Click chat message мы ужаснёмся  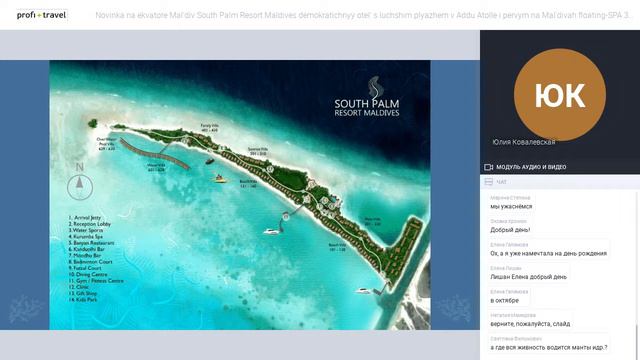click(x=511, y=207)
